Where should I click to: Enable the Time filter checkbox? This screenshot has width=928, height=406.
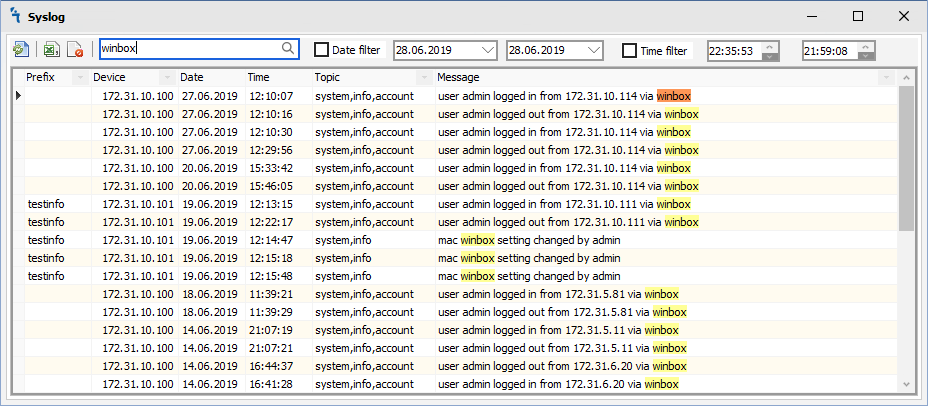tap(629, 50)
